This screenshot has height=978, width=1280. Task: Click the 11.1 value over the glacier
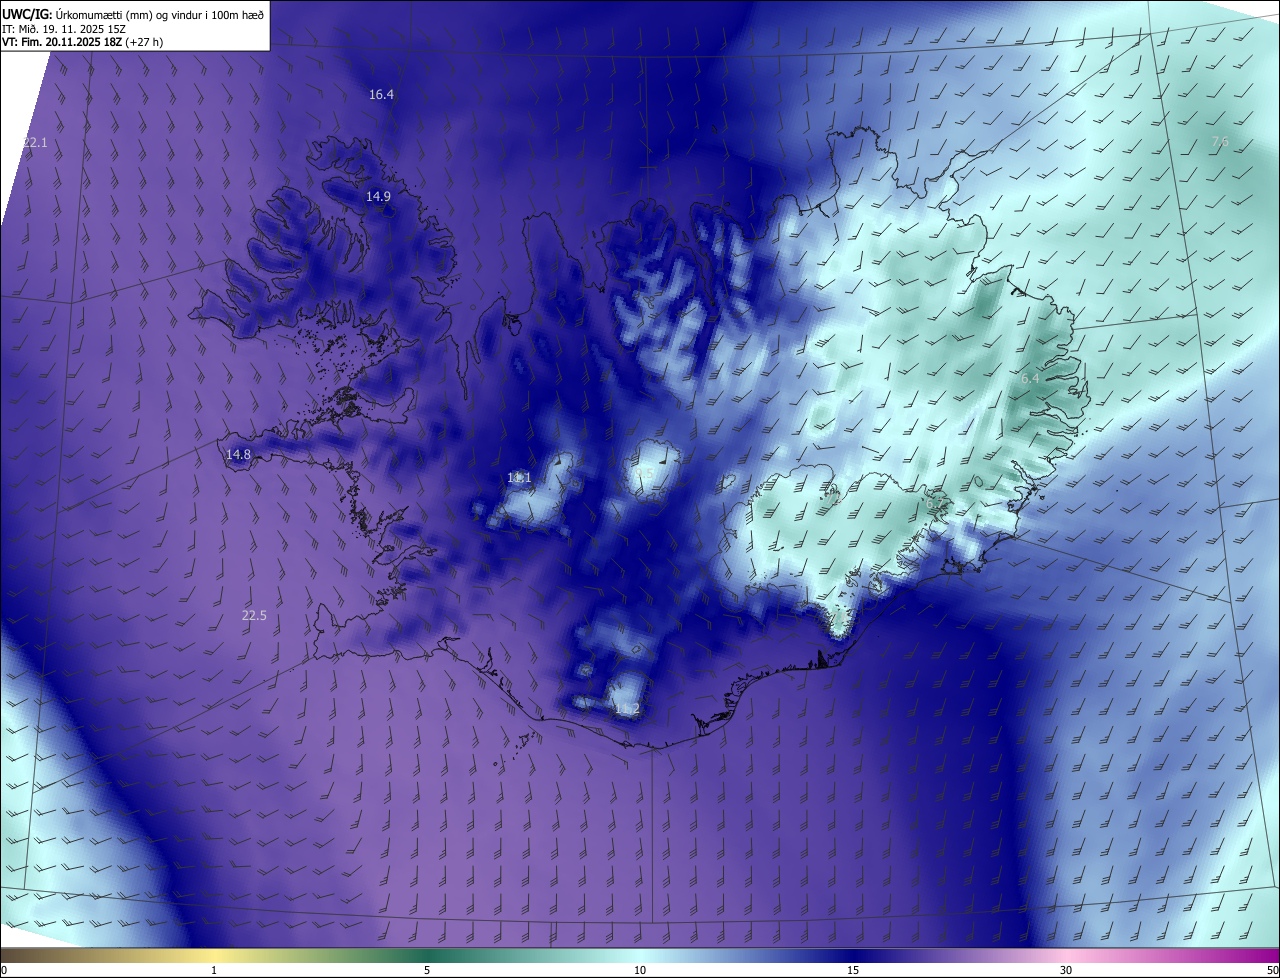(519, 477)
